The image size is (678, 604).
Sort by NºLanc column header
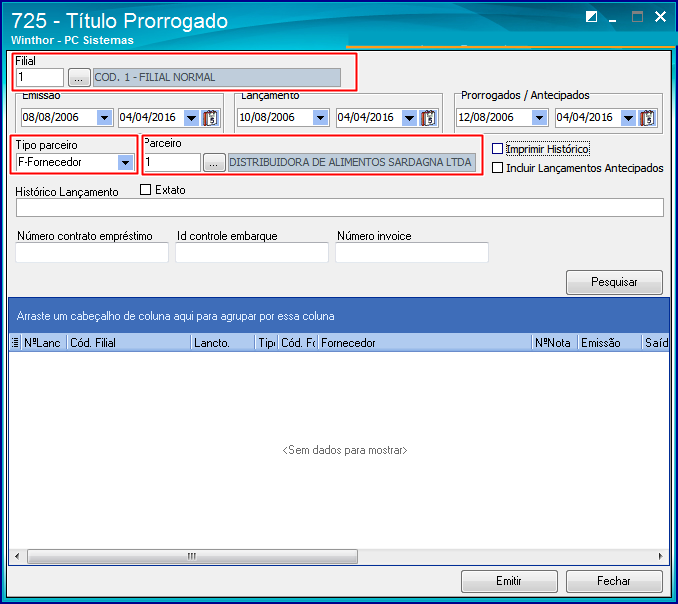click(43, 343)
